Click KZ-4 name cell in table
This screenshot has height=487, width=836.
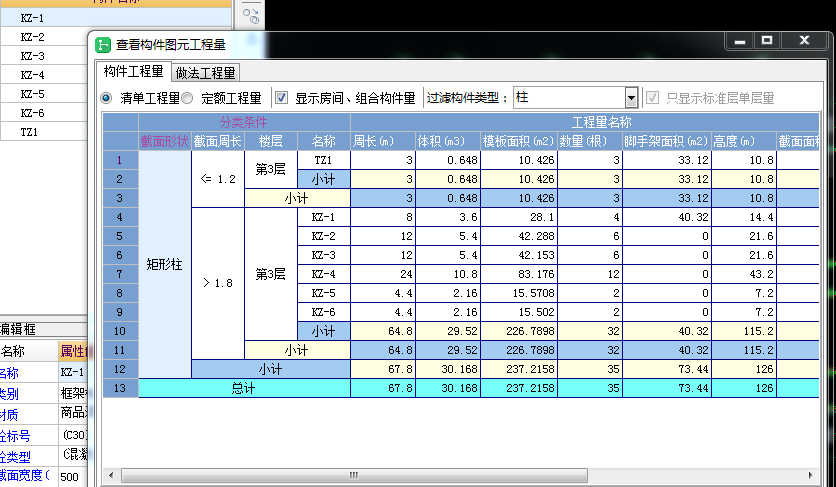point(323,274)
